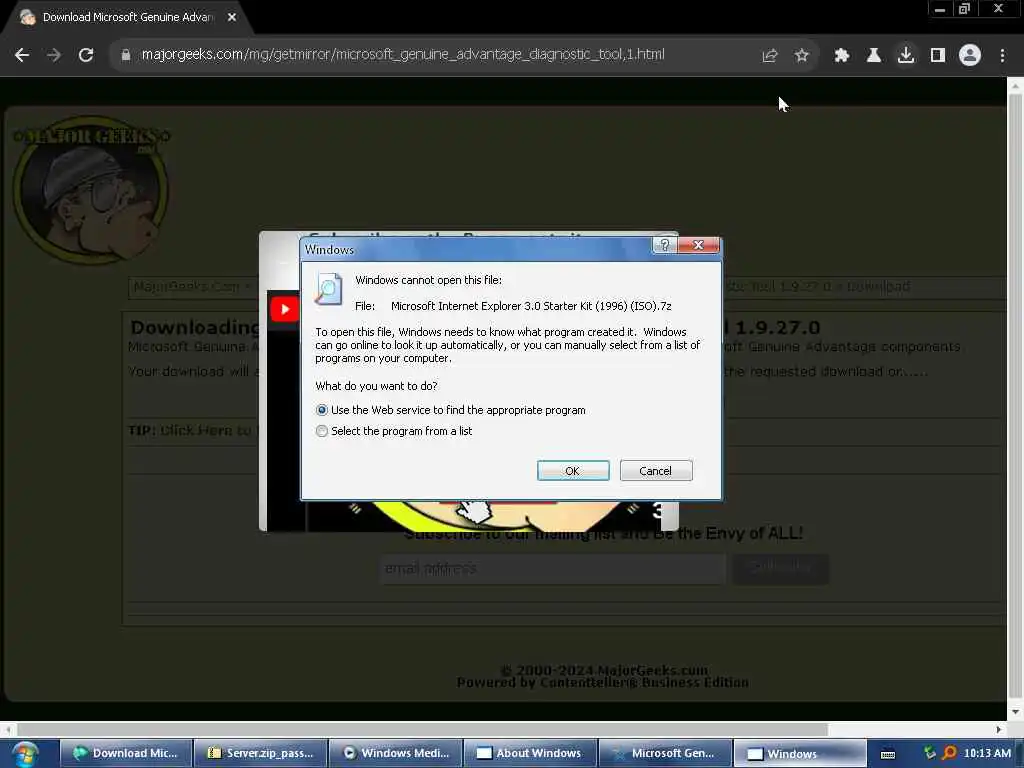
Task: Open the Windows Start orb
Action: click(25, 754)
